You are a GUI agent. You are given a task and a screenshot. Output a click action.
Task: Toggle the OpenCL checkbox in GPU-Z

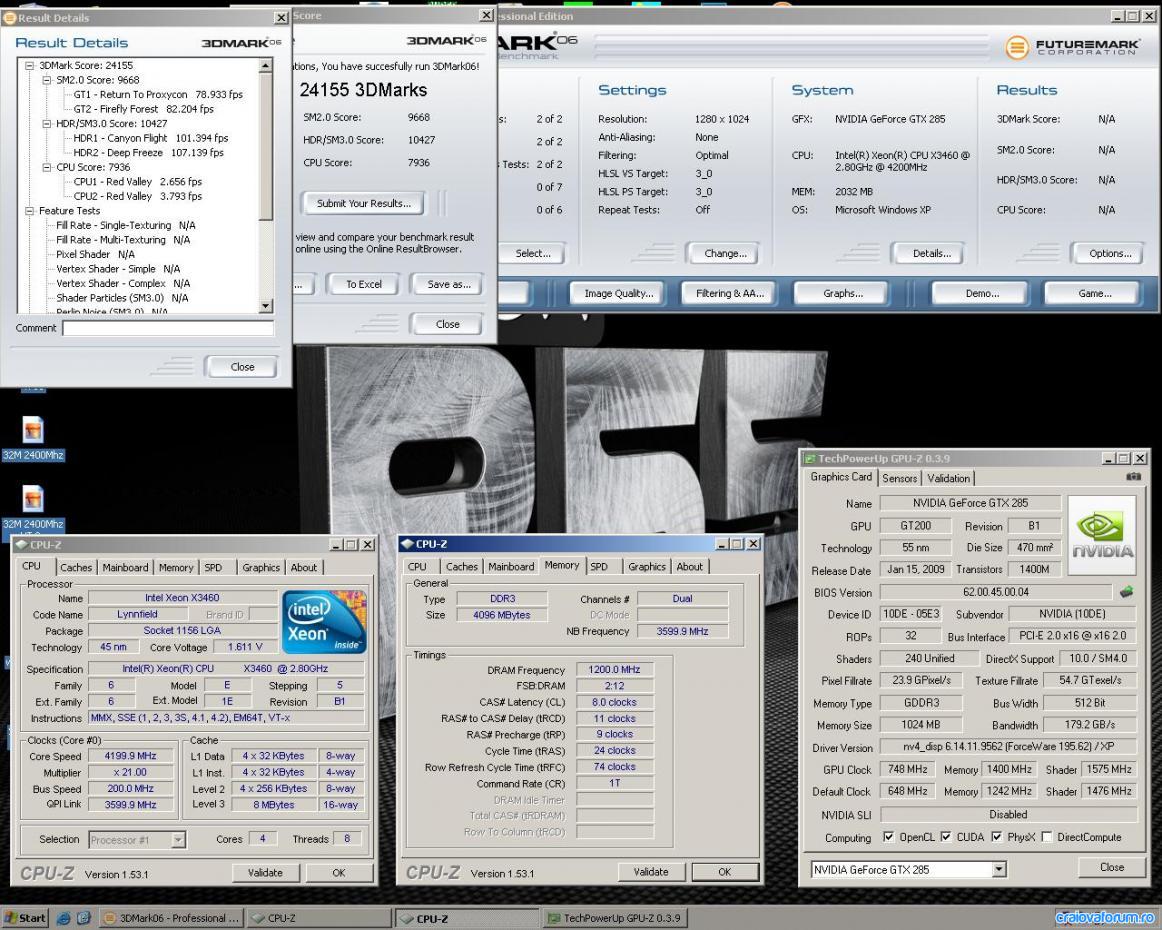coord(889,837)
